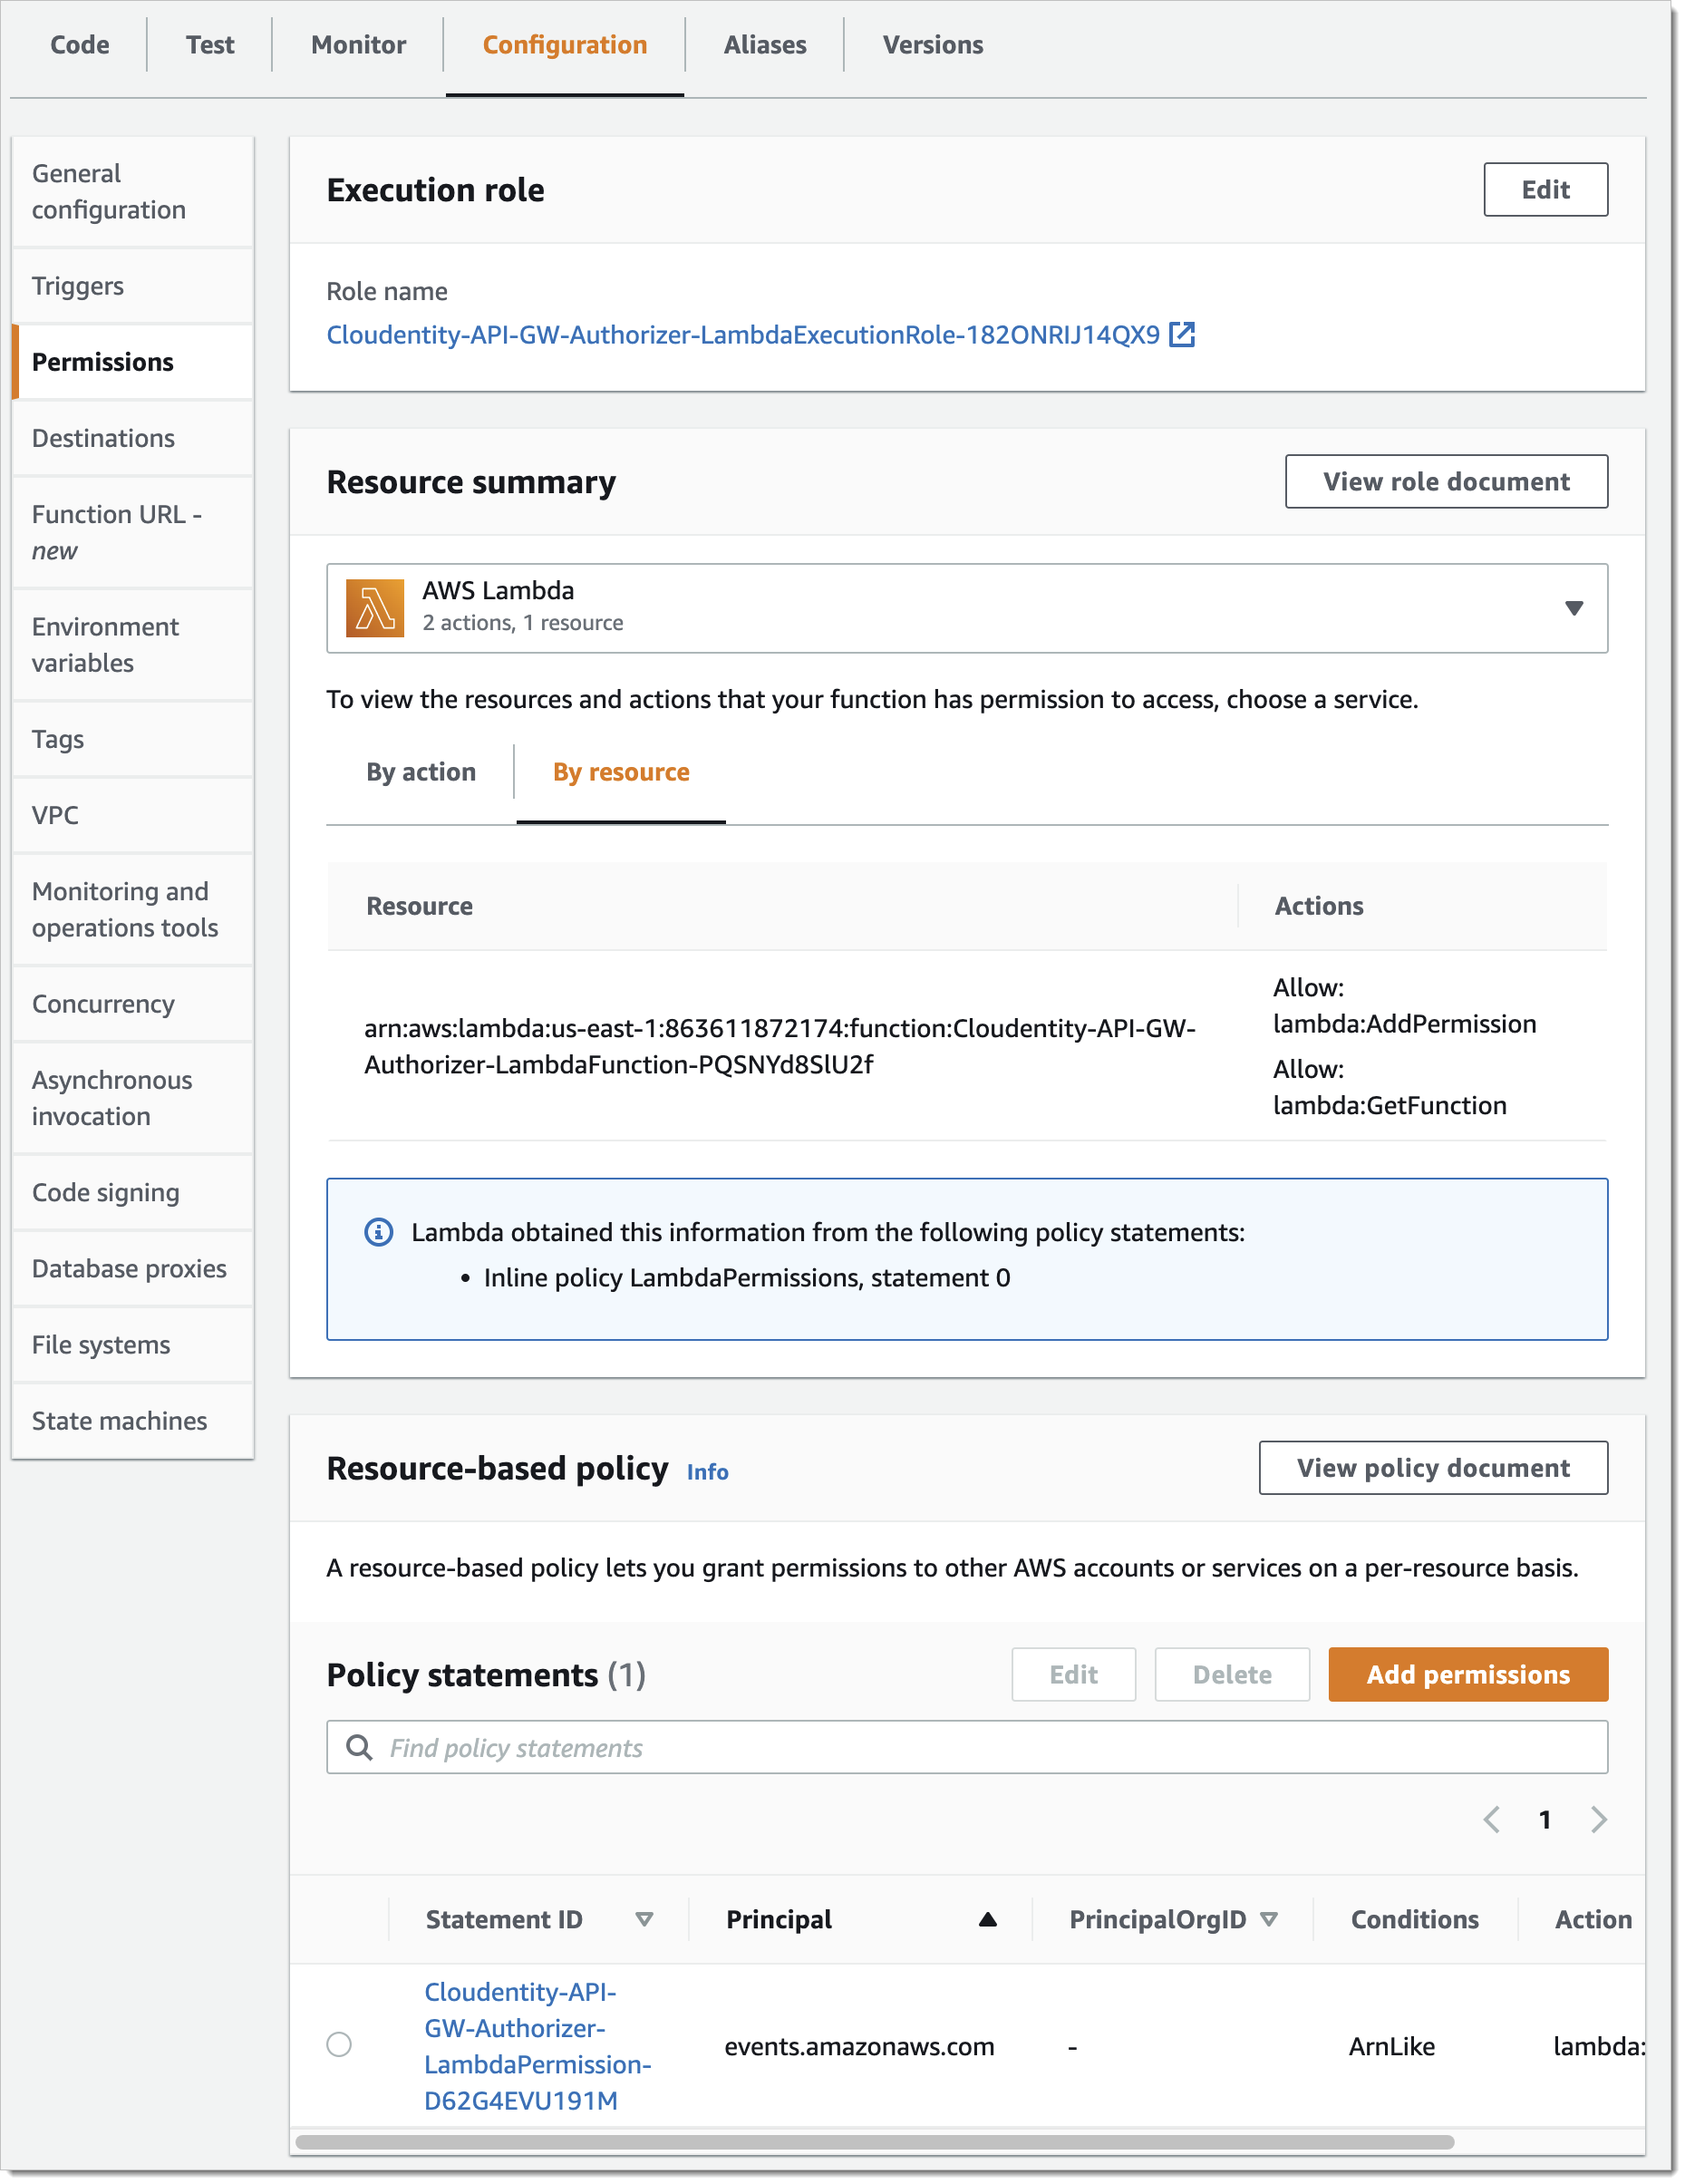Open Database proxies in sidebar
This screenshot has width=1685, height=2184.
[x=134, y=1268]
